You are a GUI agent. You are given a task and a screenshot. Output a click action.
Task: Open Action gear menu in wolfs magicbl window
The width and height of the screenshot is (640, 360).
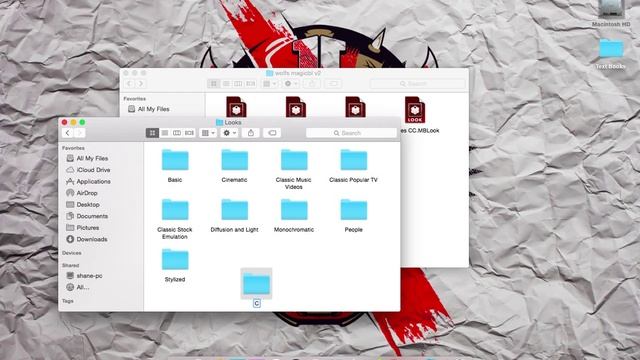click(291, 84)
